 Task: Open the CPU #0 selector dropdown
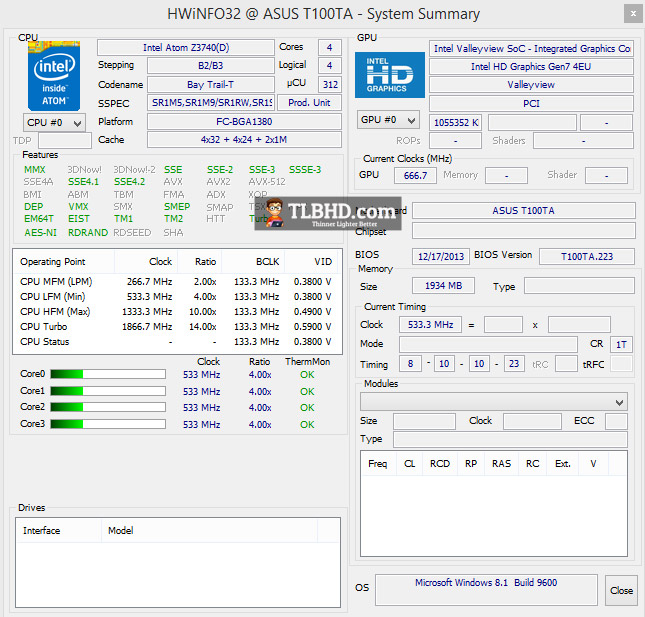(54, 123)
